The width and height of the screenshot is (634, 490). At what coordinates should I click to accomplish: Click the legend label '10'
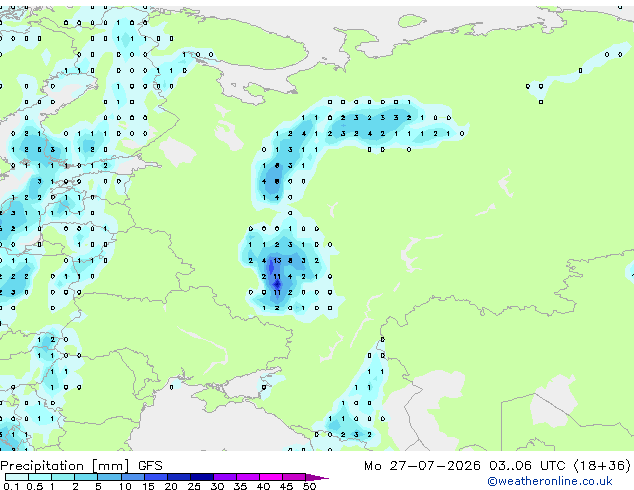point(125,486)
